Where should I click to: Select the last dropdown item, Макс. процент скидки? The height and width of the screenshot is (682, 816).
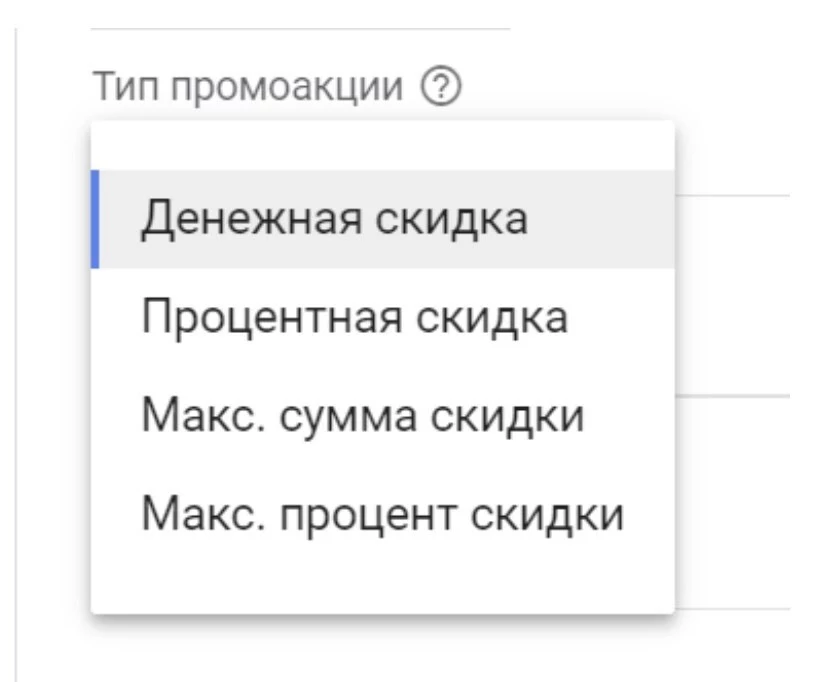click(x=382, y=515)
